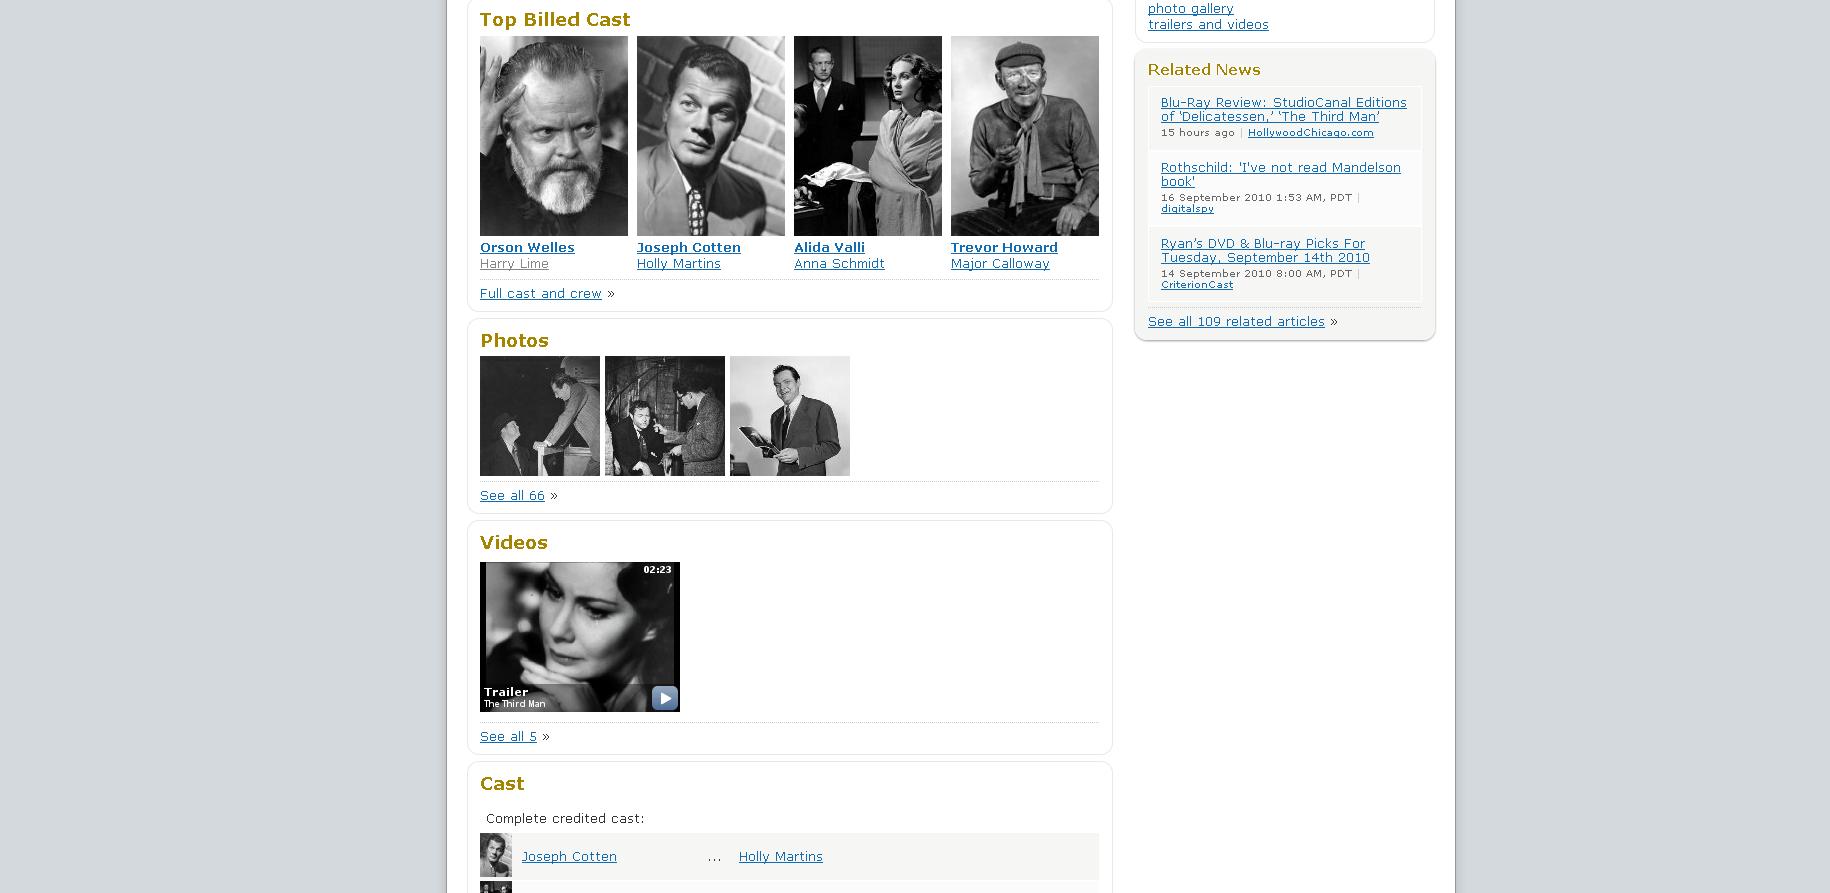The height and width of the screenshot is (893, 1830).
Task: See all 109 related articles
Action: pyautogui.click(x=1236, y=321)
